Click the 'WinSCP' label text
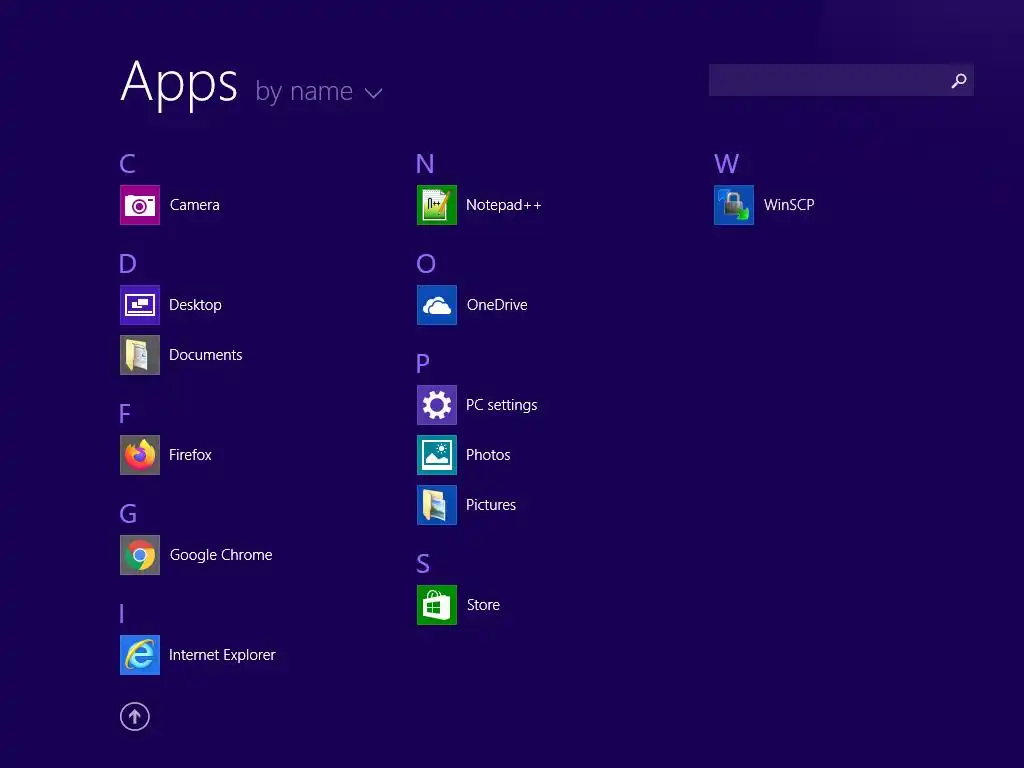Screen dimensions: 1024x768 [x=789, y=205]
